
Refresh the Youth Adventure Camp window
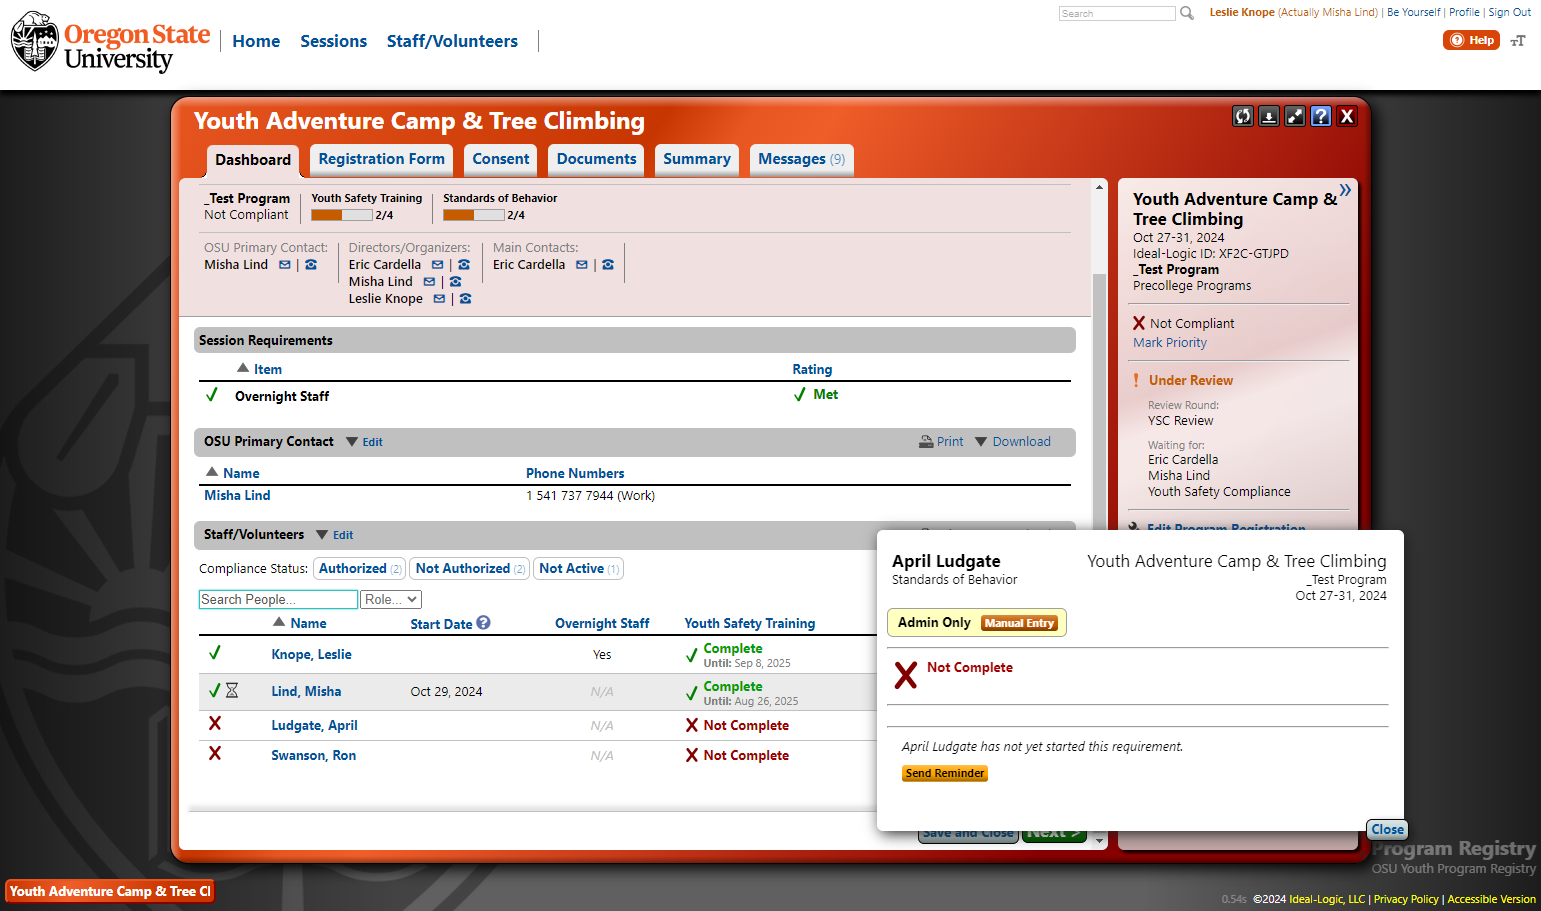[1243, 116]
